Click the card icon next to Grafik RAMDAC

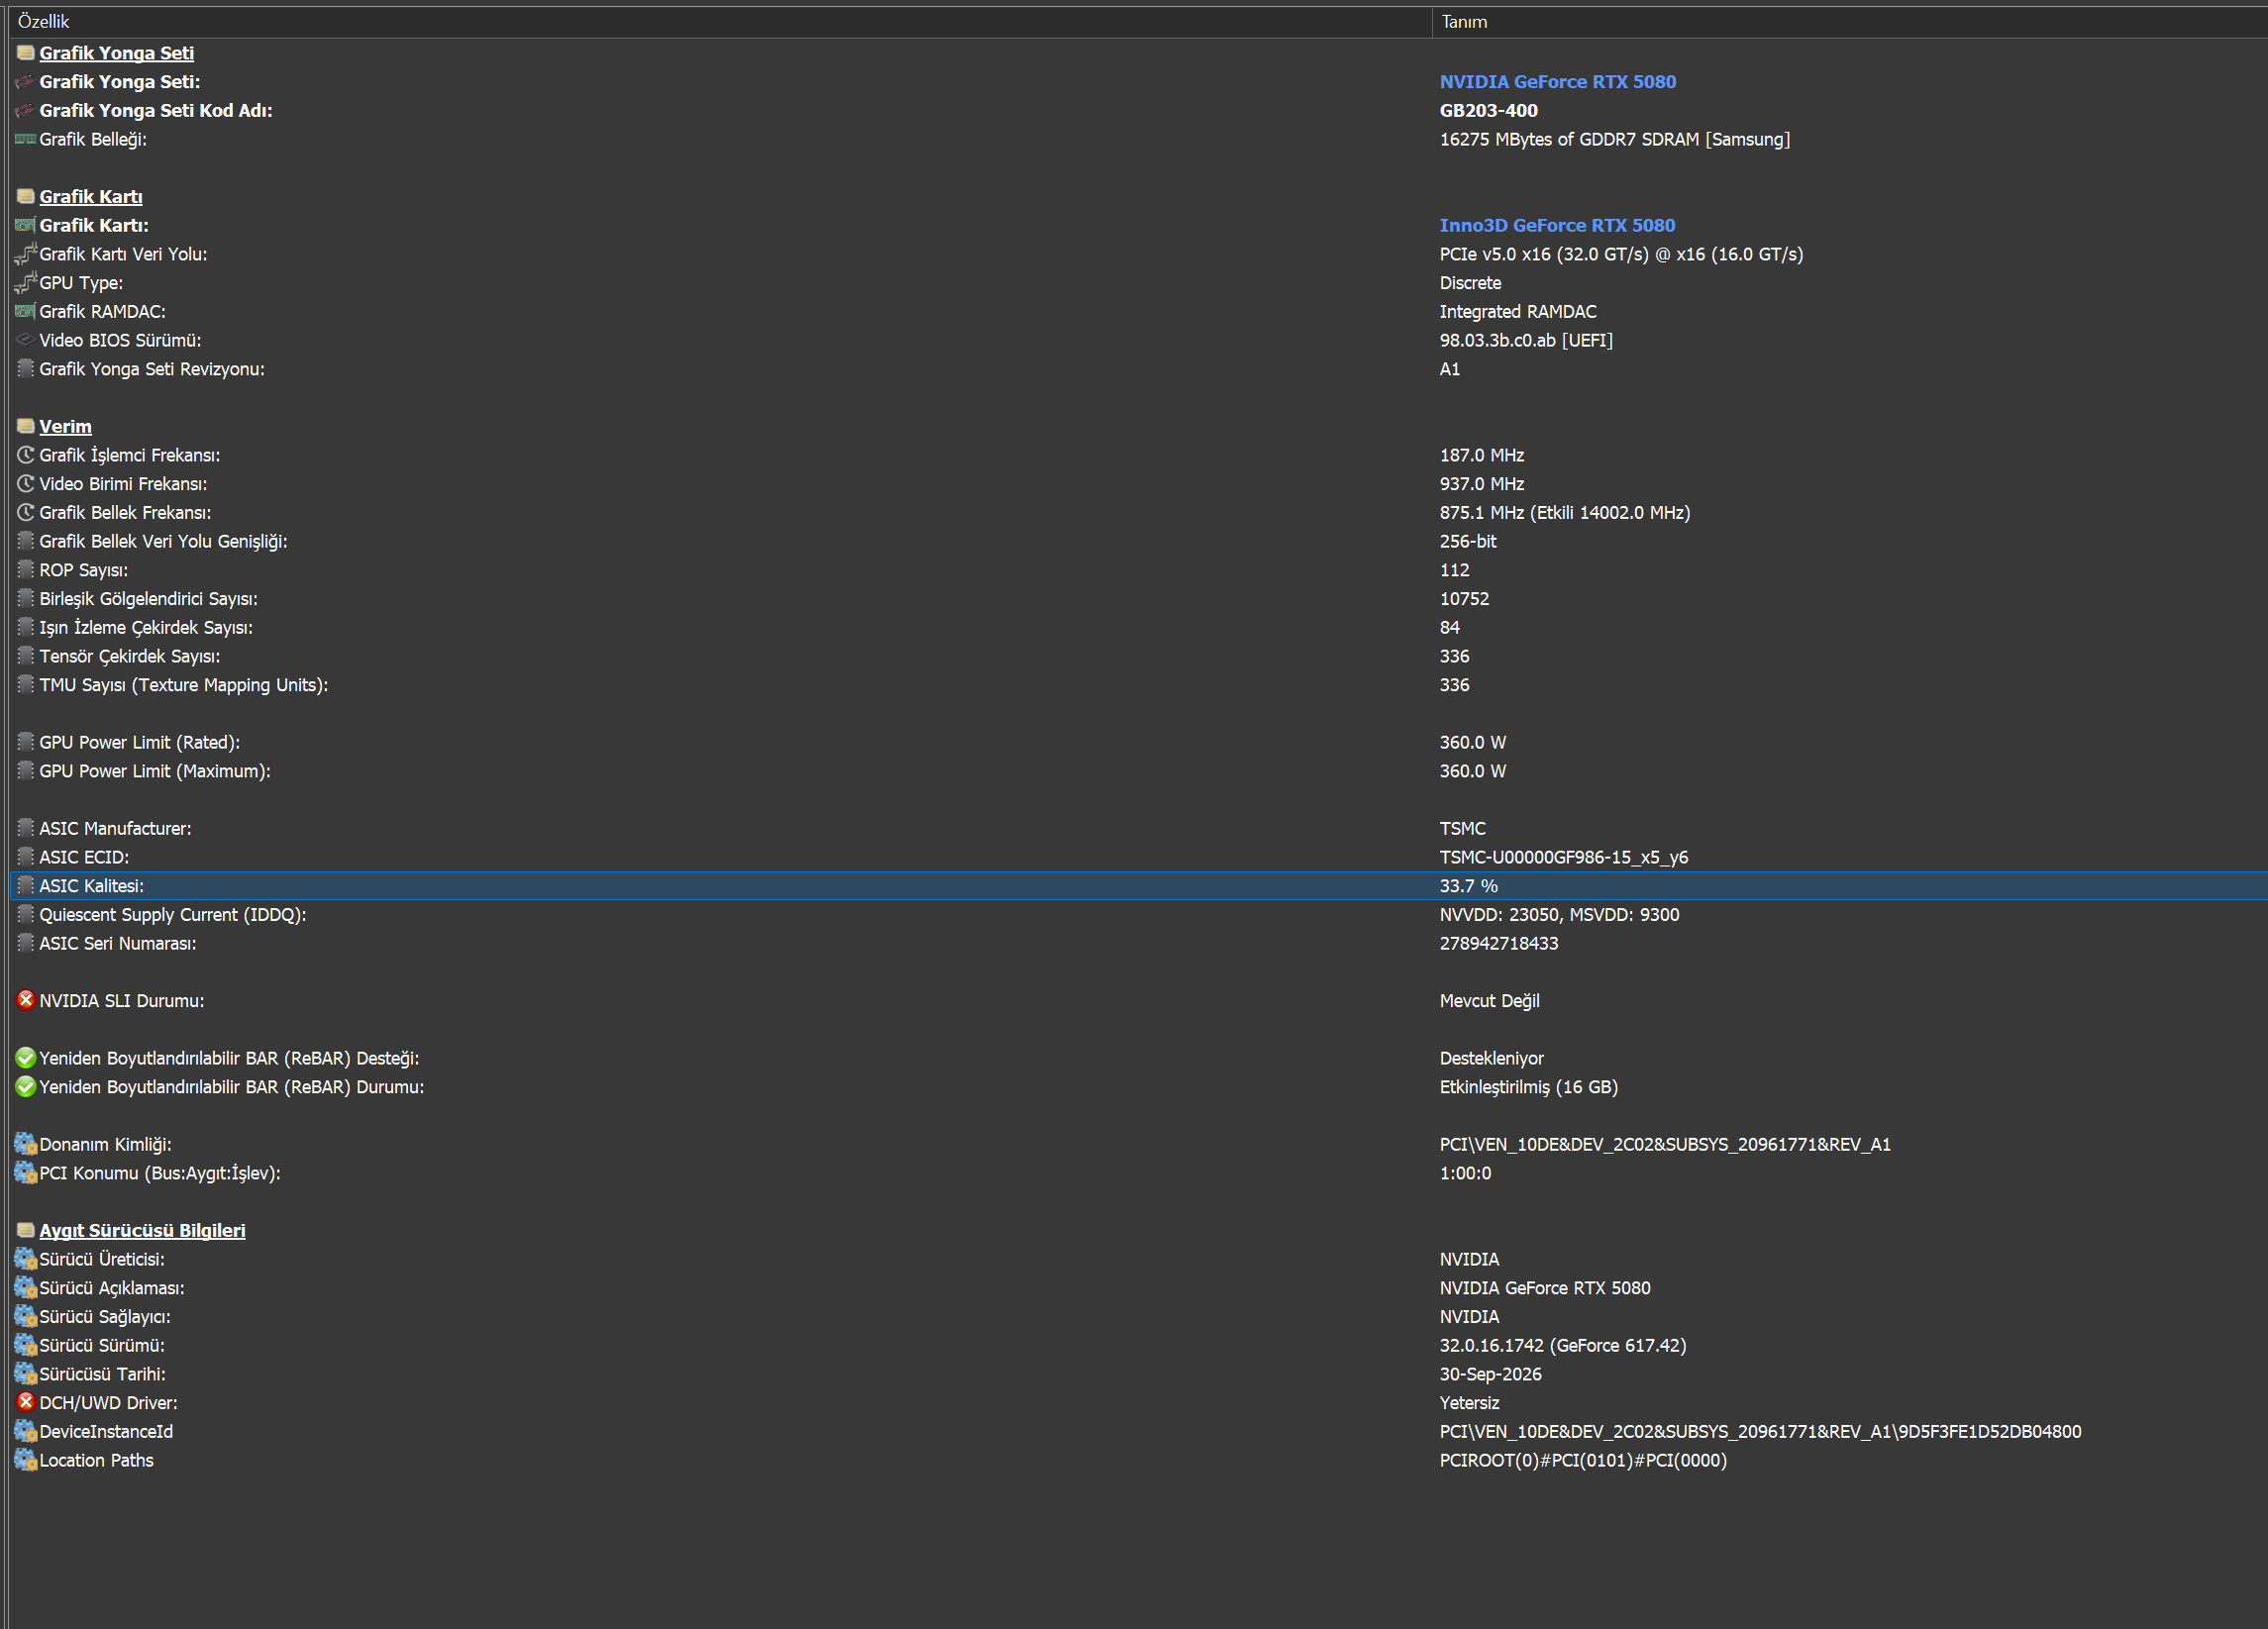tap(26, 312)
